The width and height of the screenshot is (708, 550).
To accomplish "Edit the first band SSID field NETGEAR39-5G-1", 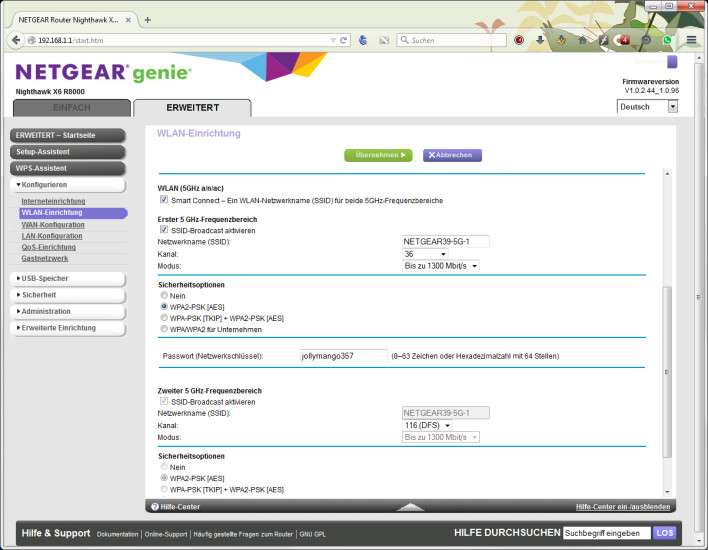I will pos(445,242).
